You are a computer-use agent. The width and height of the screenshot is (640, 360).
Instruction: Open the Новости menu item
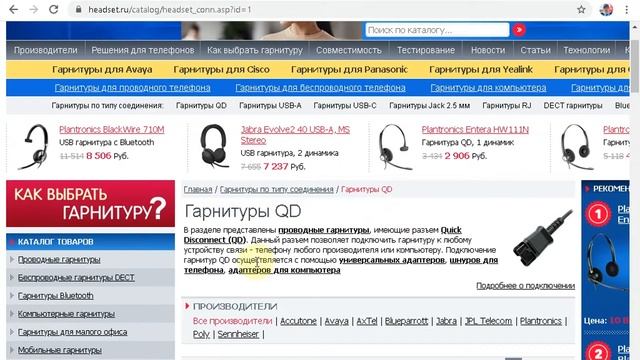click(x=488, y=50)
